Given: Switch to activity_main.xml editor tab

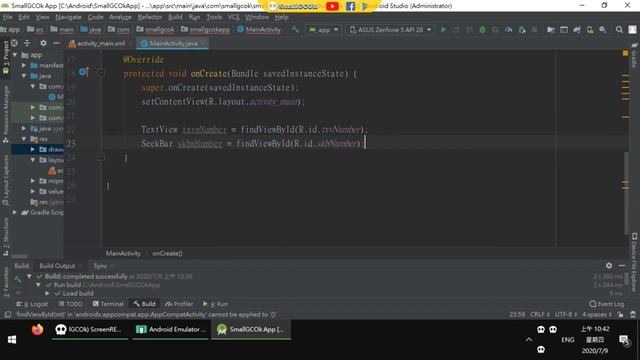Looking at the screenshot, I should pyautogui.click(x=100, y=43).
